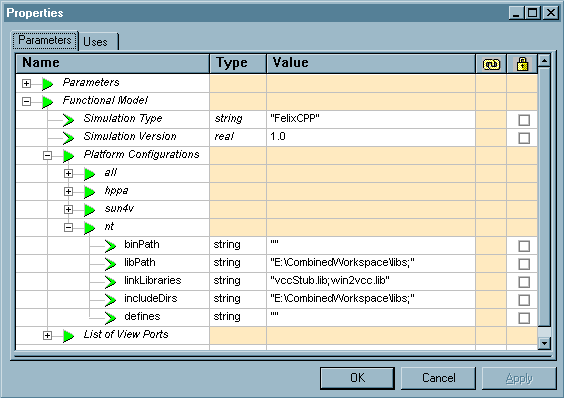The image size is (564, 398).
Task: Click the green arrow icon beside Parameters
Action: [47, 84]
